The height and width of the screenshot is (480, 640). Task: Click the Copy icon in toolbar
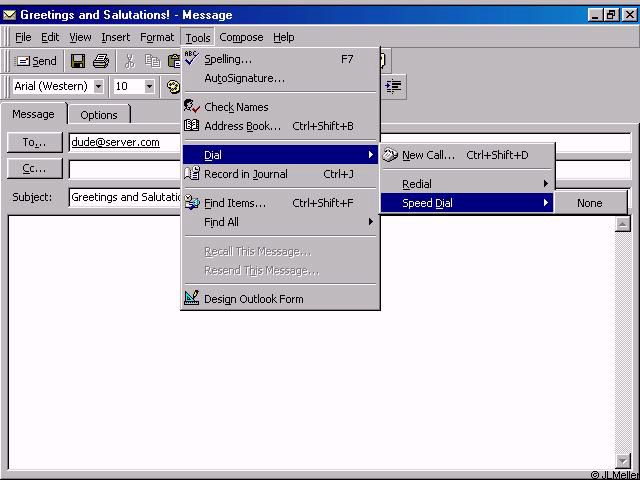pyautogui.click(x=152, y=61)
